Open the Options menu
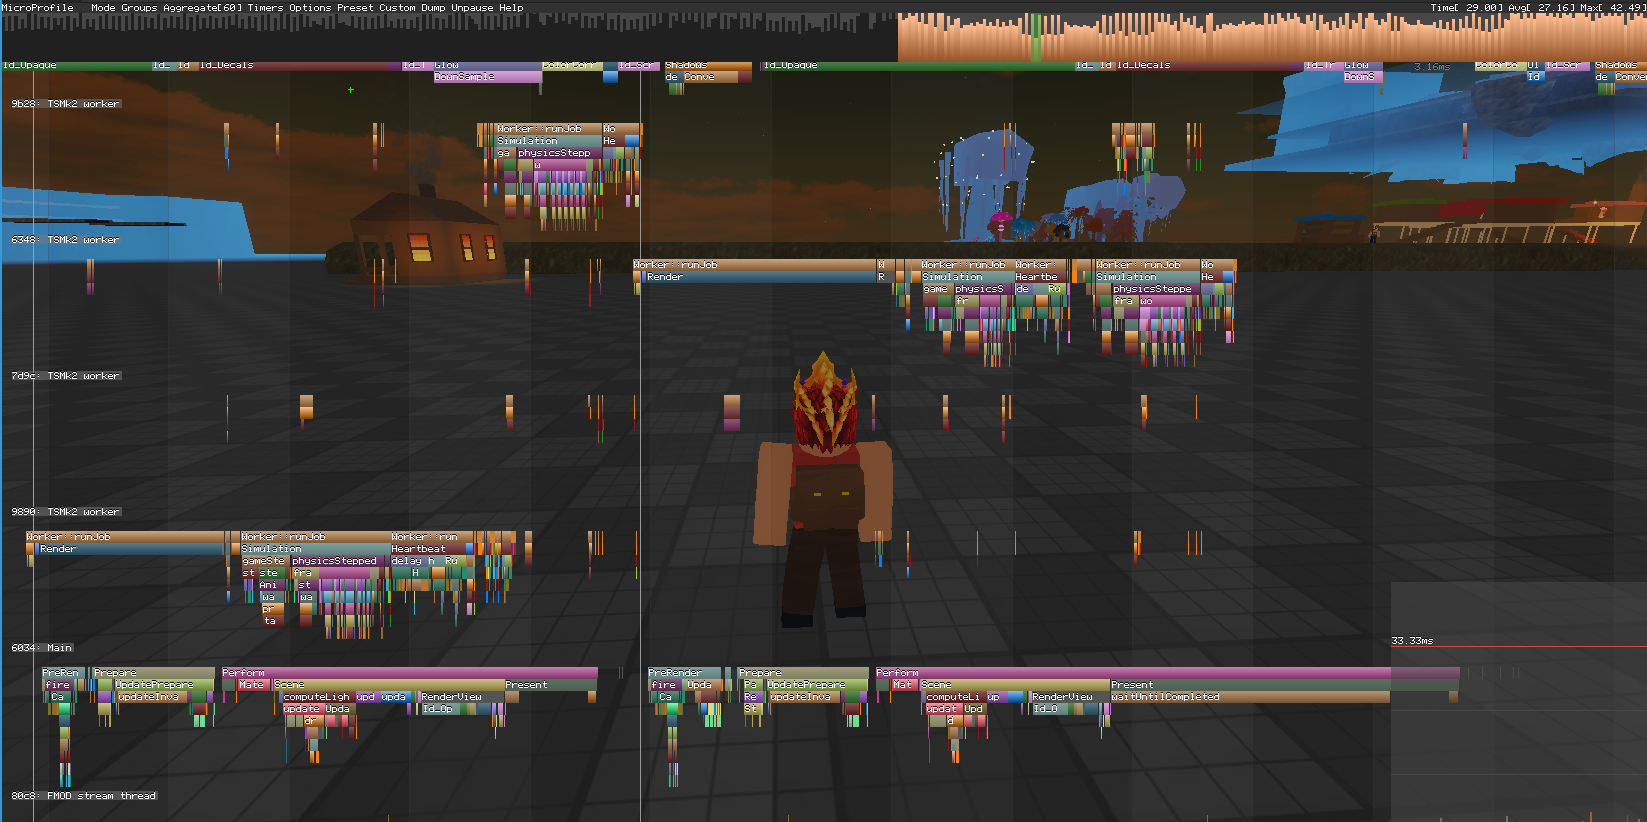This screenshot has height=822, width=1647. click(310, 7)
